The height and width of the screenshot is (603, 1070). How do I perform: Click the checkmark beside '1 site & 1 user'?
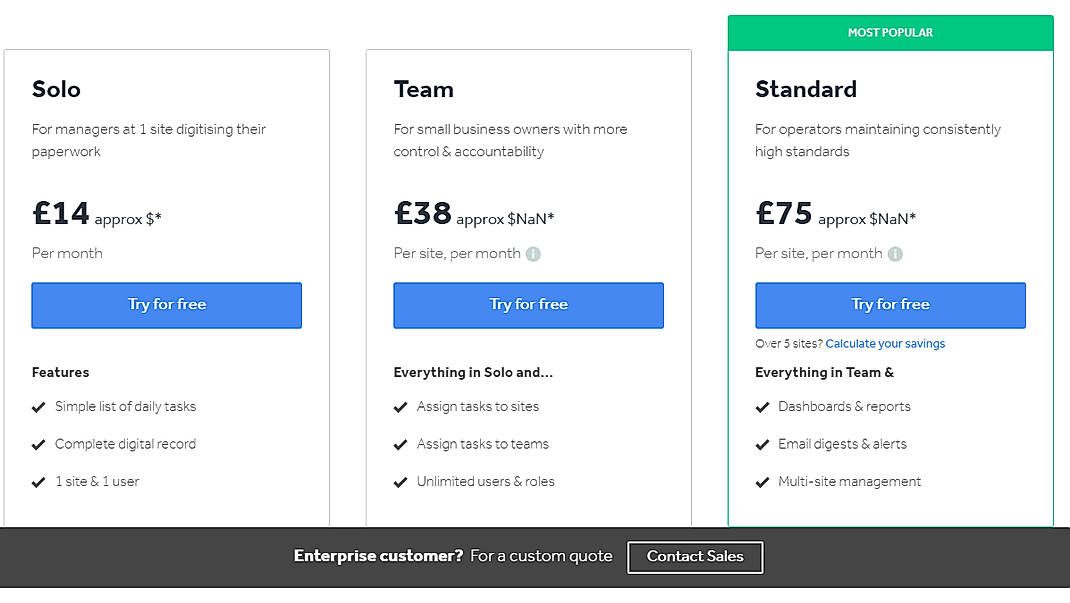[38, 481]
